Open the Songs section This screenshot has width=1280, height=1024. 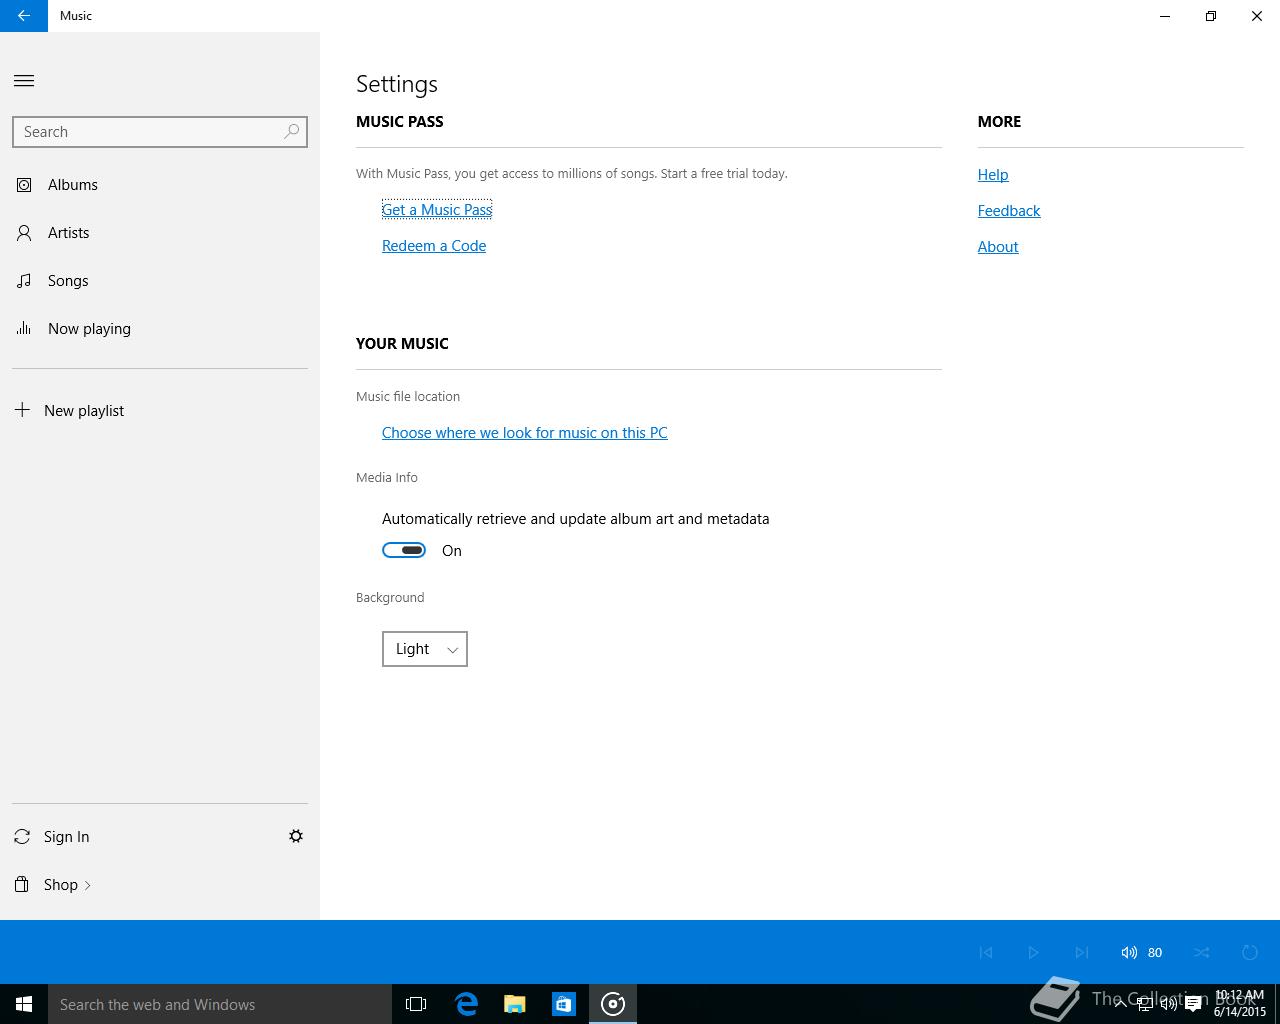pyautogui.click(x=160, y=280)
